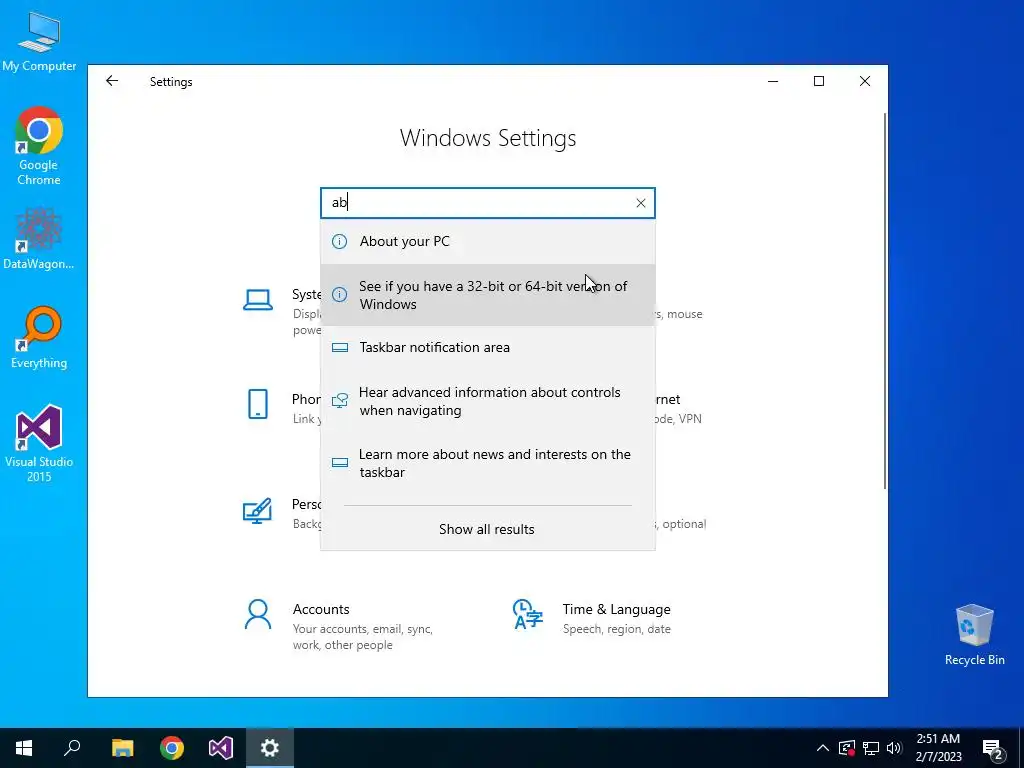Open Chrome from the taskbar
Viewport: 1024px width, 768px height.
pos(172,748)
